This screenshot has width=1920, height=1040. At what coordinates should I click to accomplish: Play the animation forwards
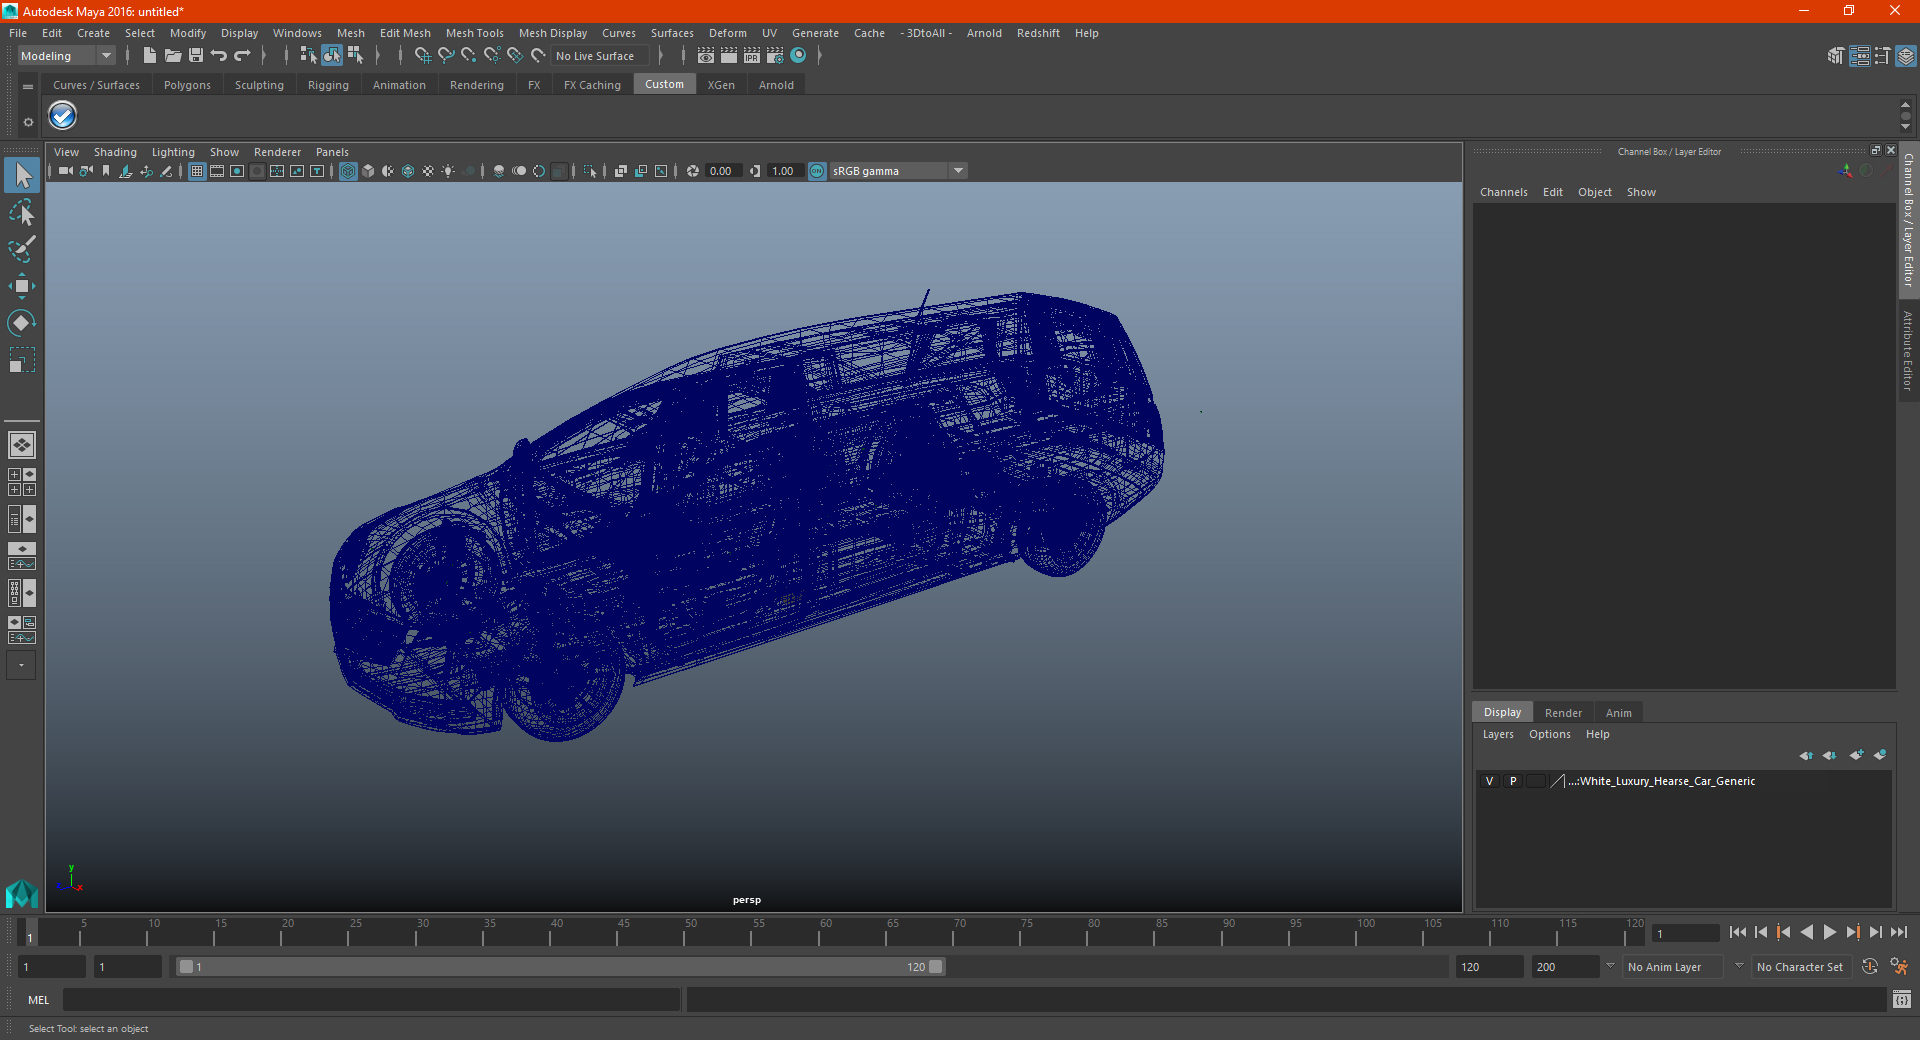1829,932
